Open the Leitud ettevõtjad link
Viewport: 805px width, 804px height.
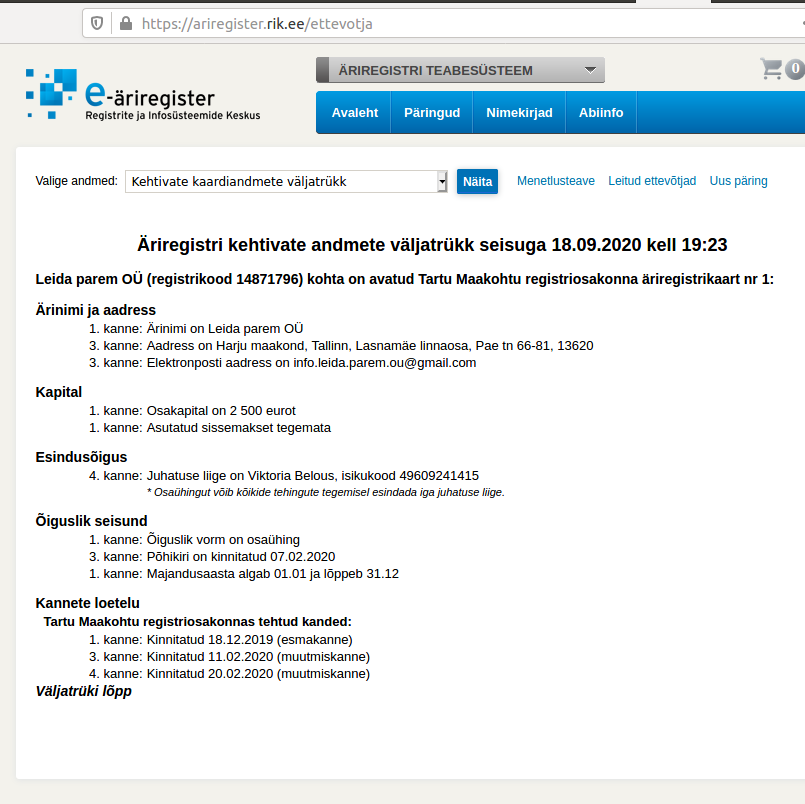pyautogui.click(x=652, y=181)
